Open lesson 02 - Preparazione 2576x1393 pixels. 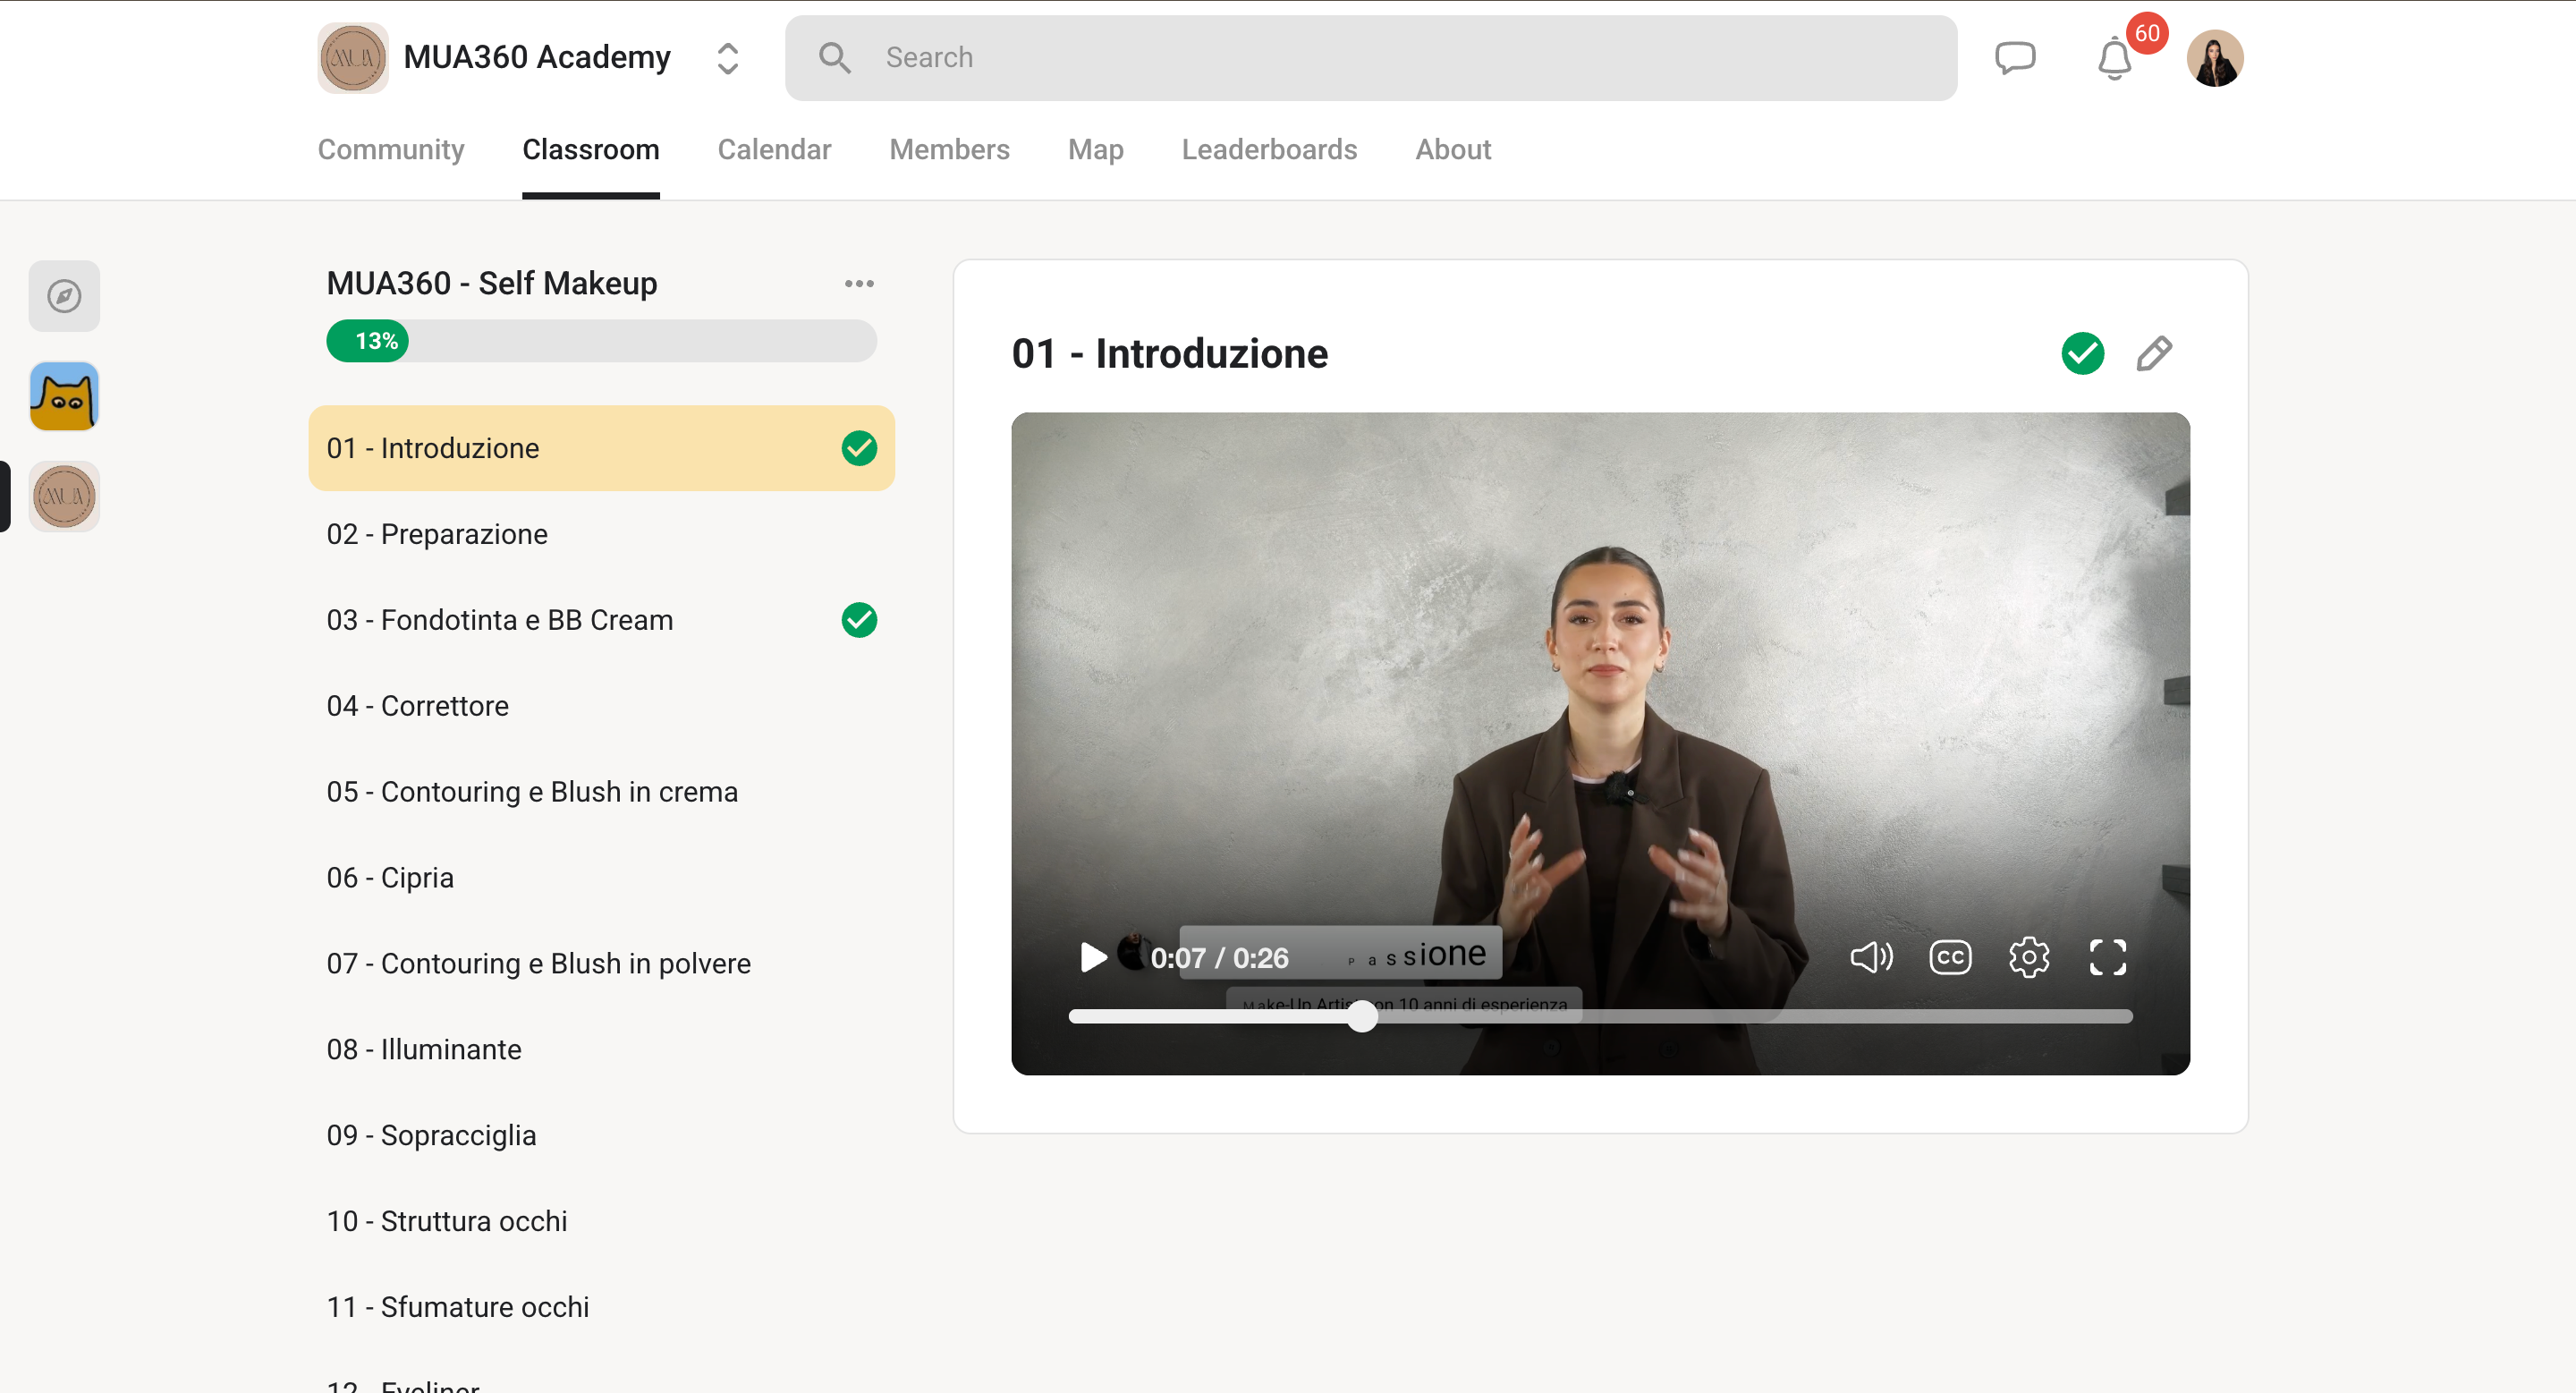pos(601,534)
